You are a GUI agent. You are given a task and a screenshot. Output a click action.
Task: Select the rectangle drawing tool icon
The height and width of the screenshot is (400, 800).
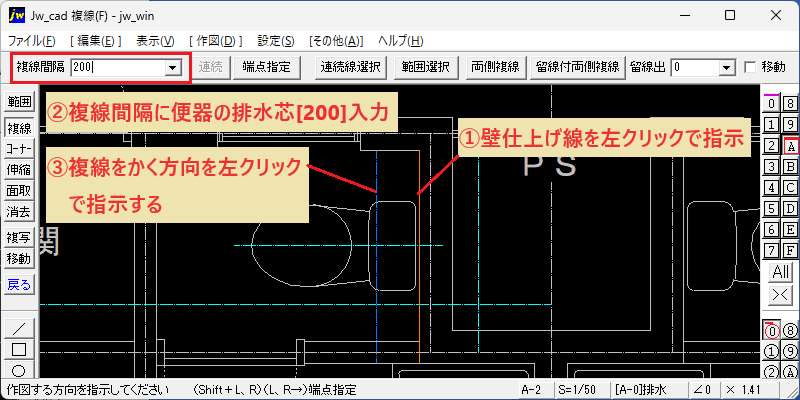tap(19, 349)
